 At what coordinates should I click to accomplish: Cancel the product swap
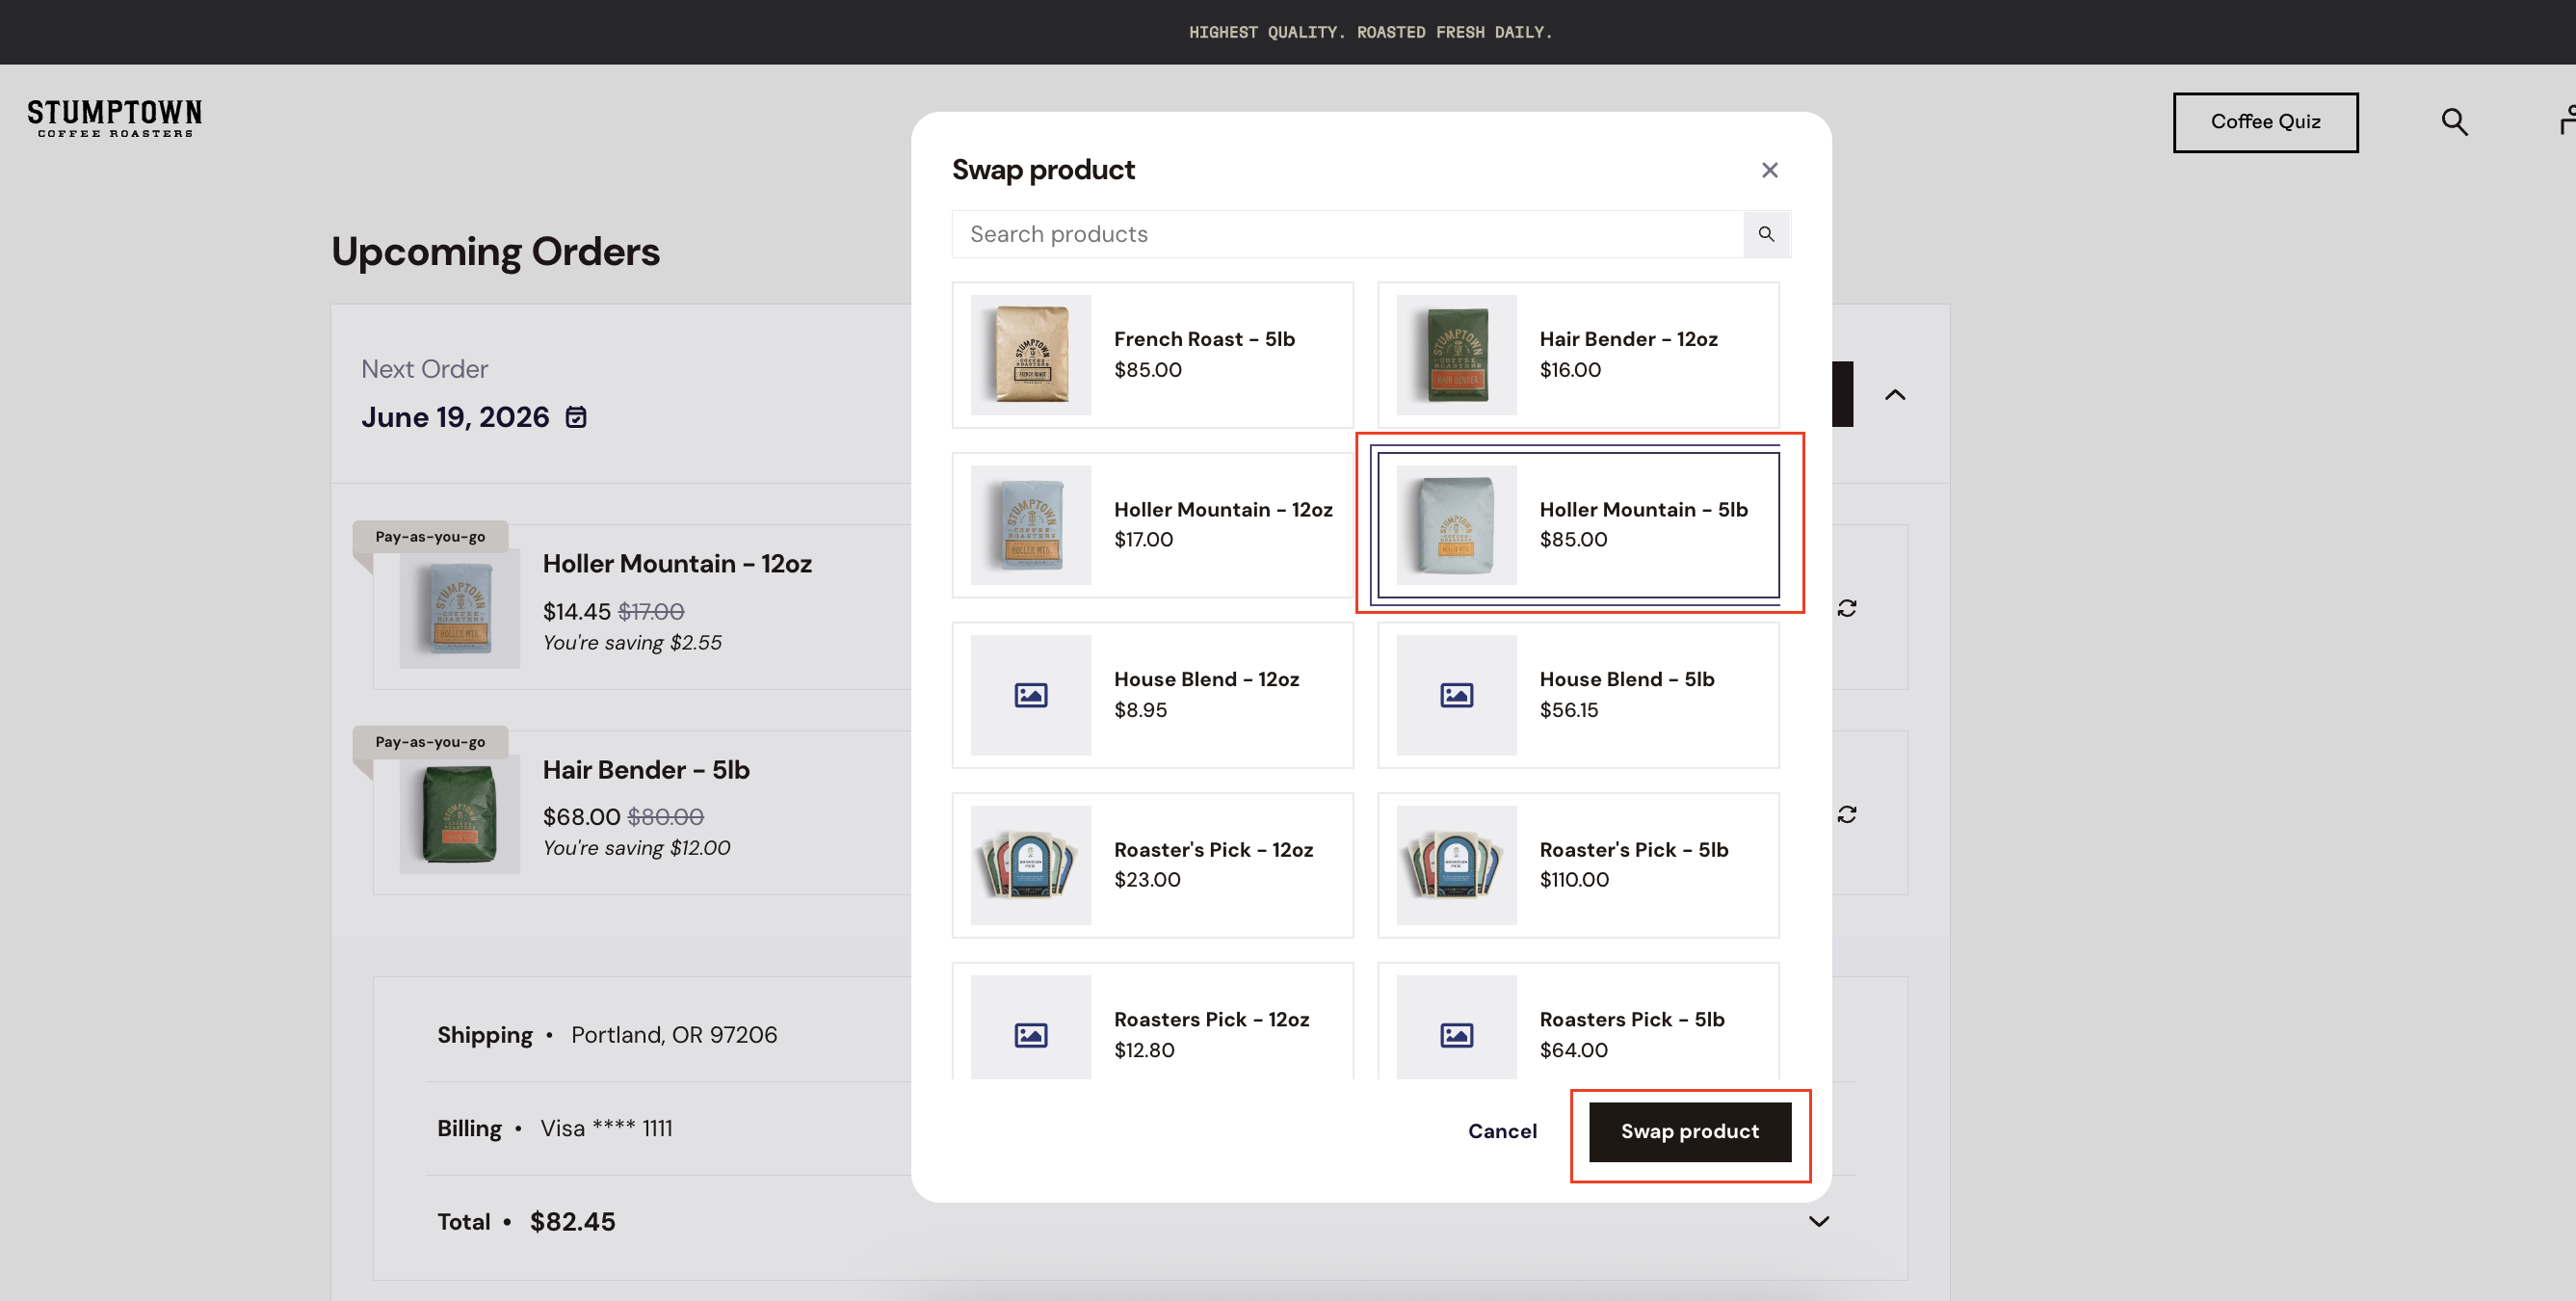tap(1502, 1132)
